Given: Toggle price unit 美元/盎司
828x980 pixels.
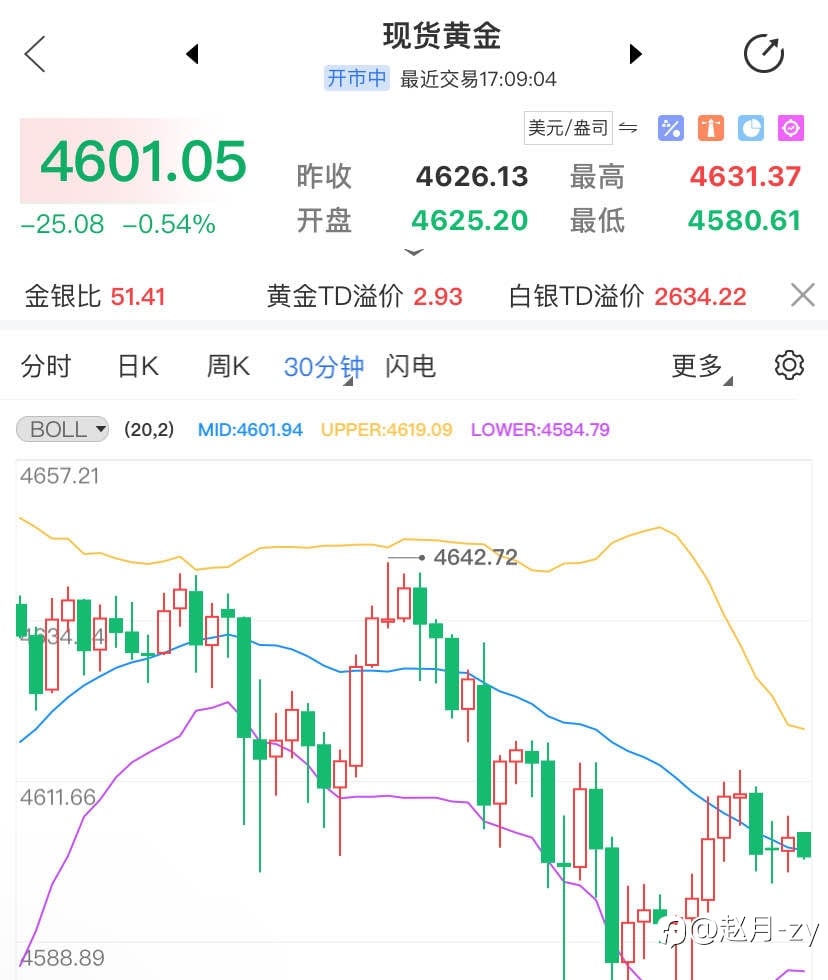Looking at the screenshot, I should [567, 128].
